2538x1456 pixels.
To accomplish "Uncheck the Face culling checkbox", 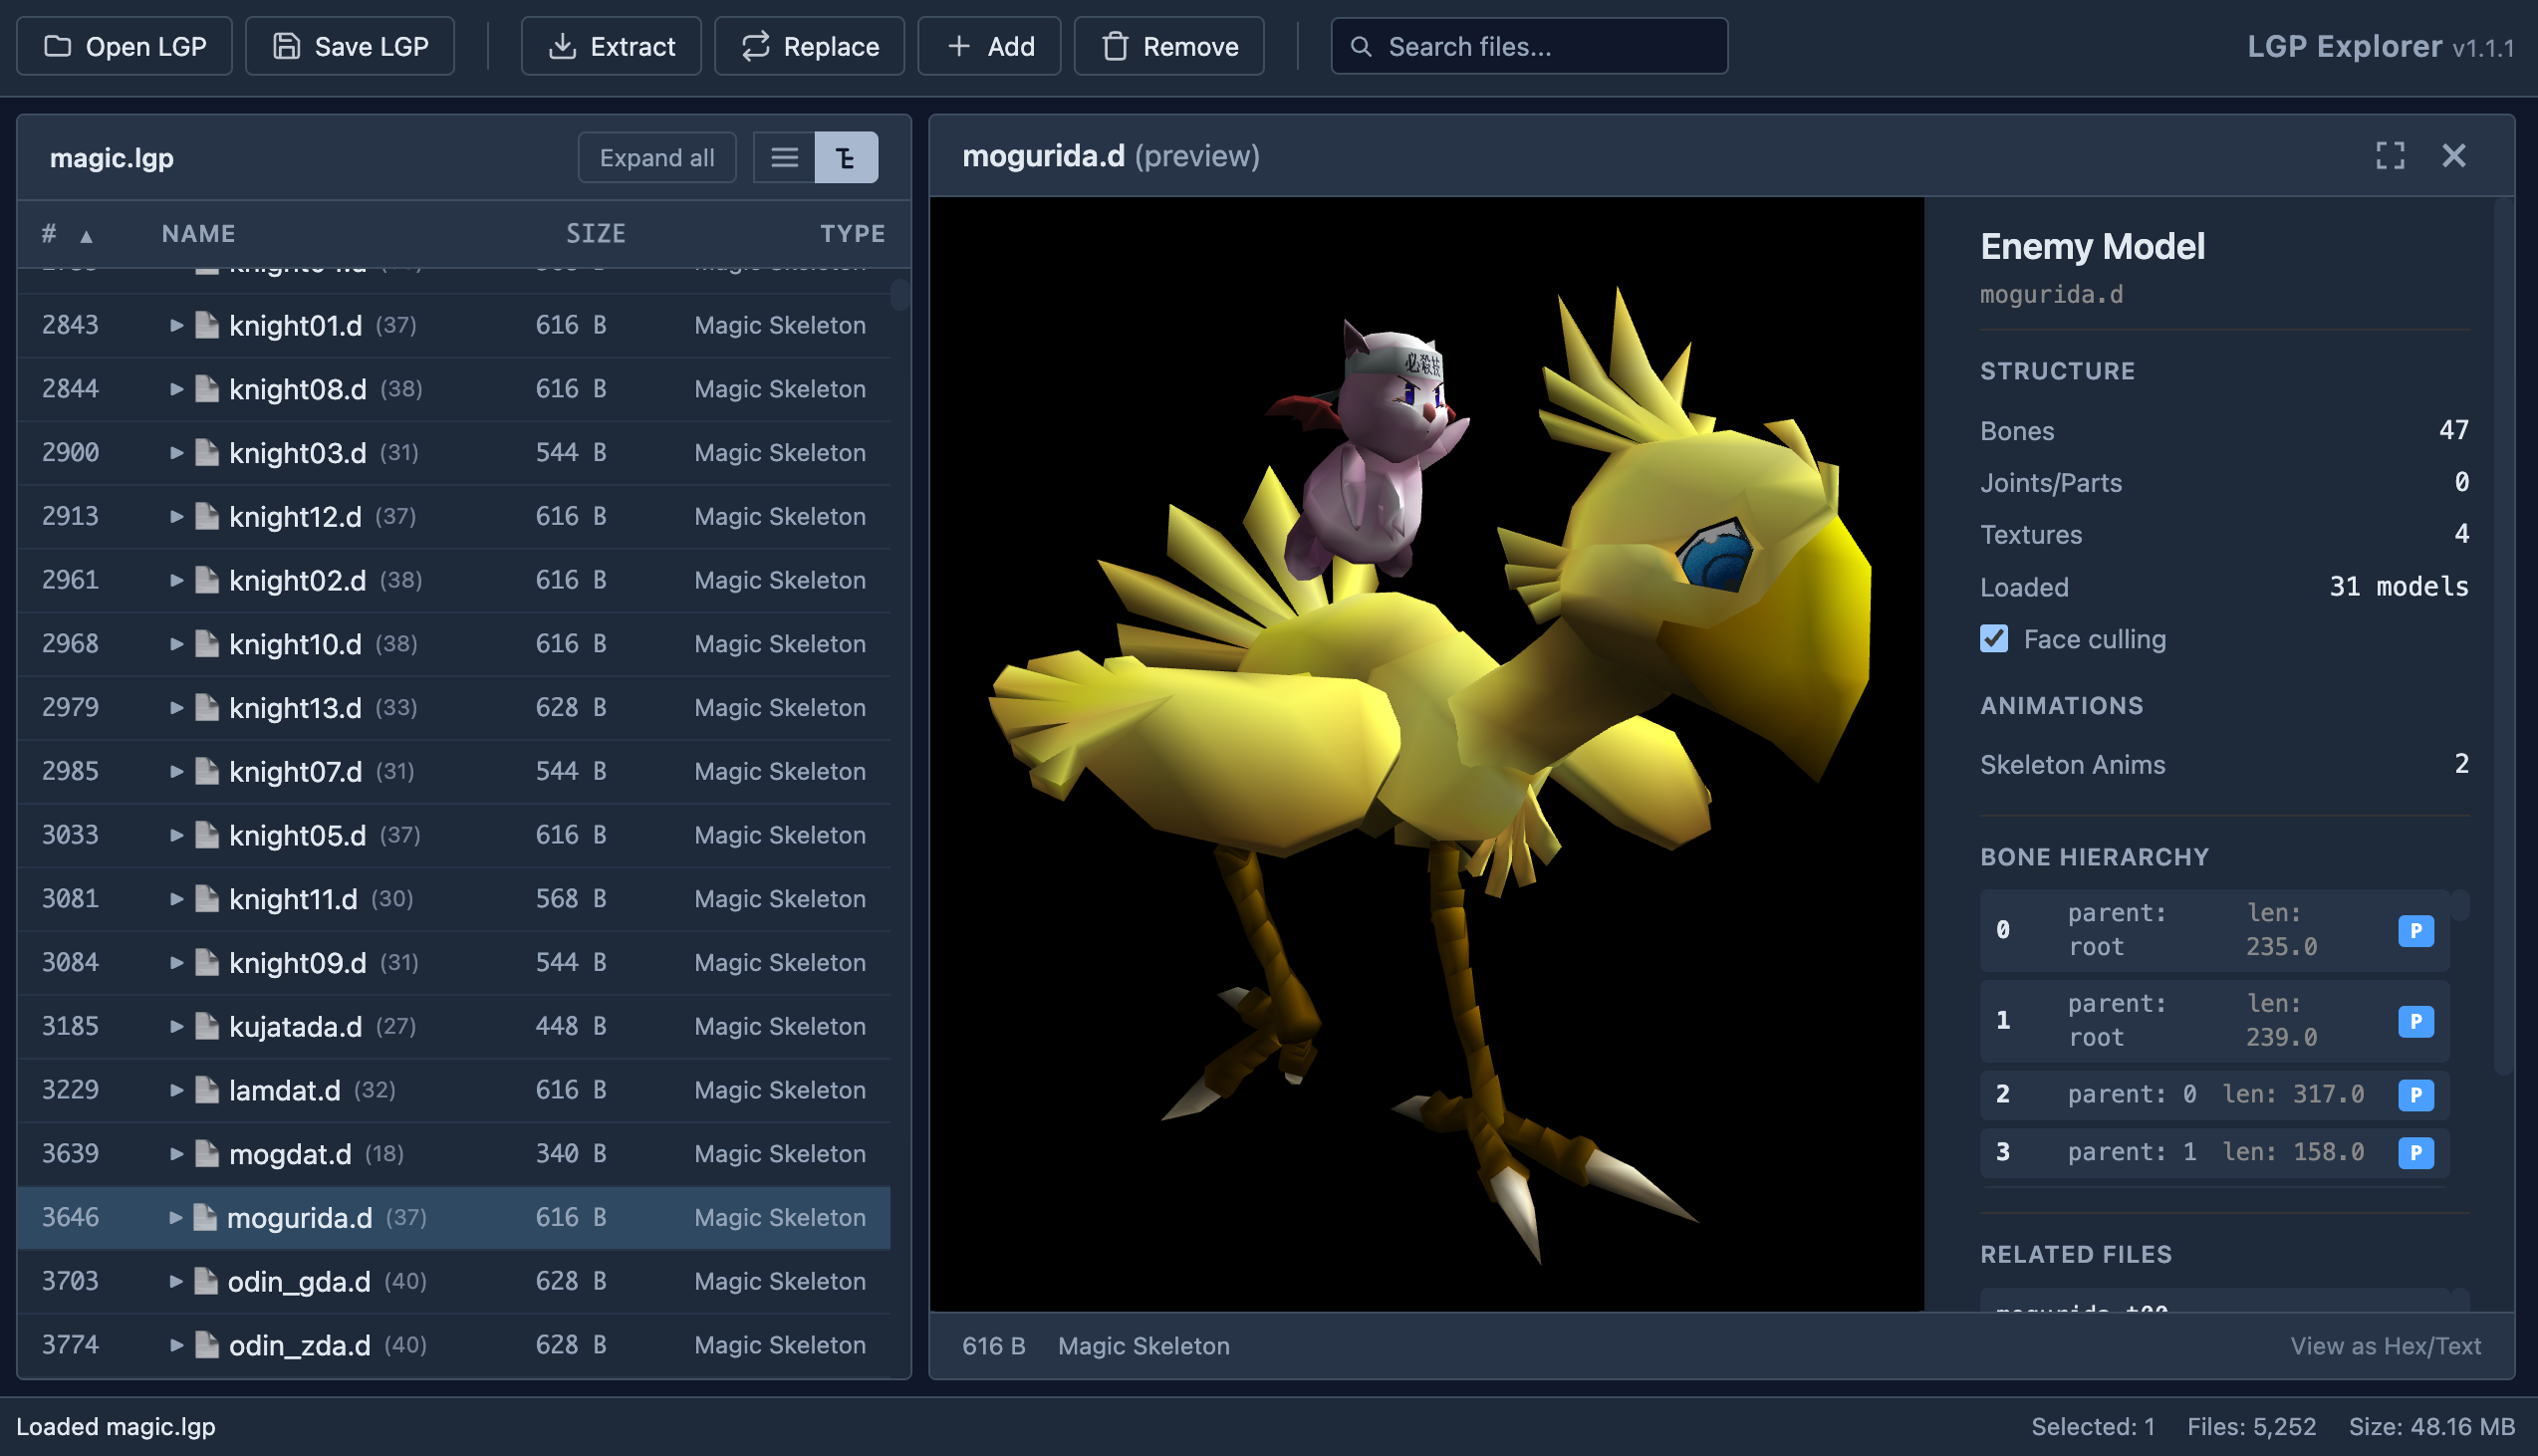I will pos(1994,639).
